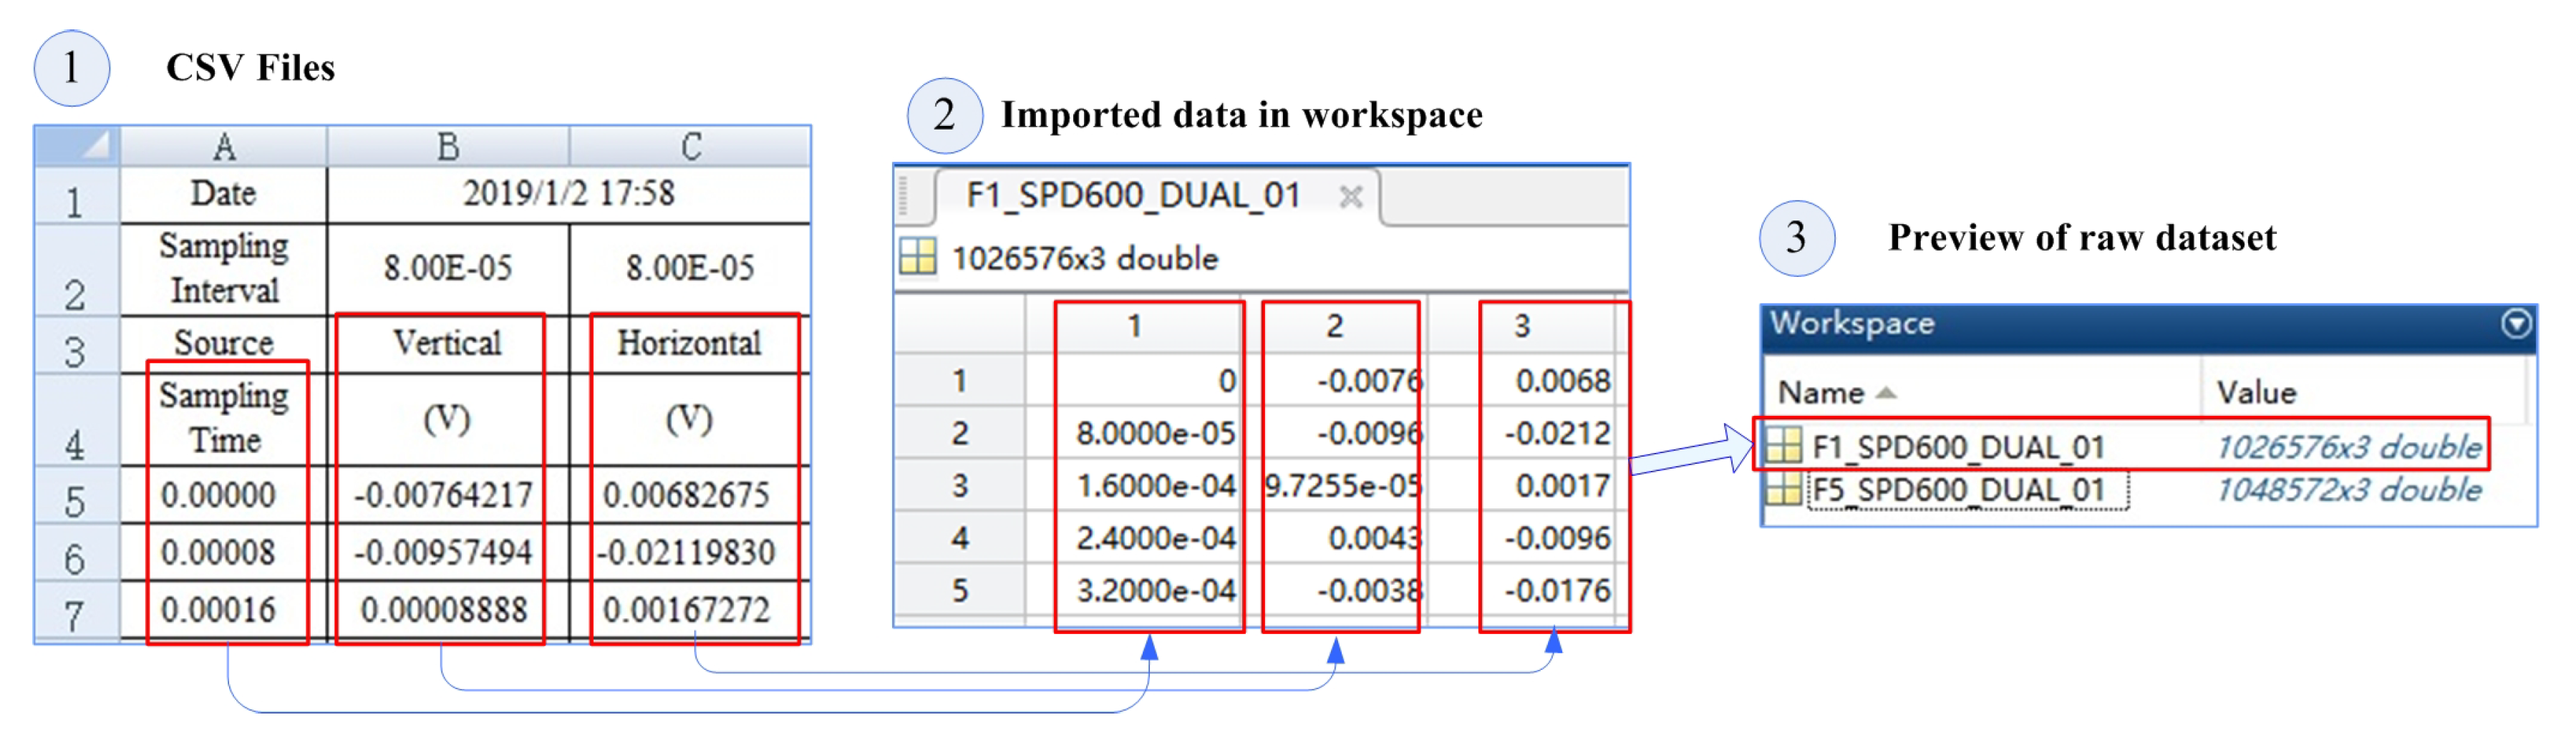Screen dimensions: 2576x730
Task: Click the cell containing 8.0000e-05
Action: (1155, 433)
